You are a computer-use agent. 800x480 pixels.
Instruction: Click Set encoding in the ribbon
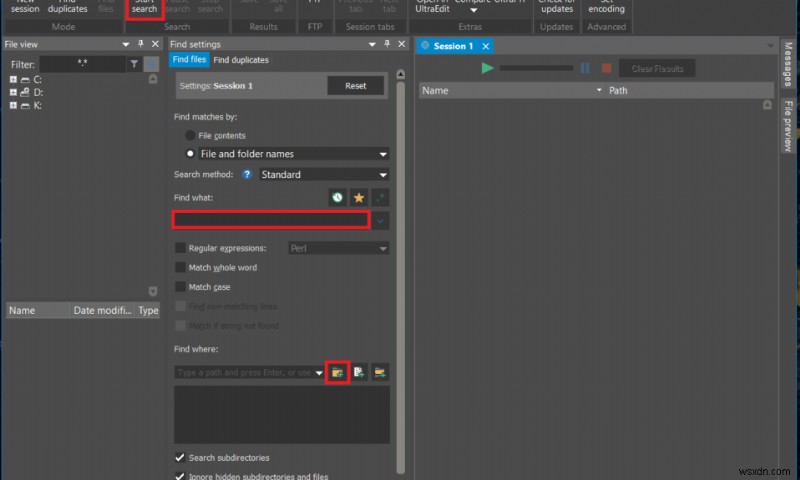tap(606, 7)
